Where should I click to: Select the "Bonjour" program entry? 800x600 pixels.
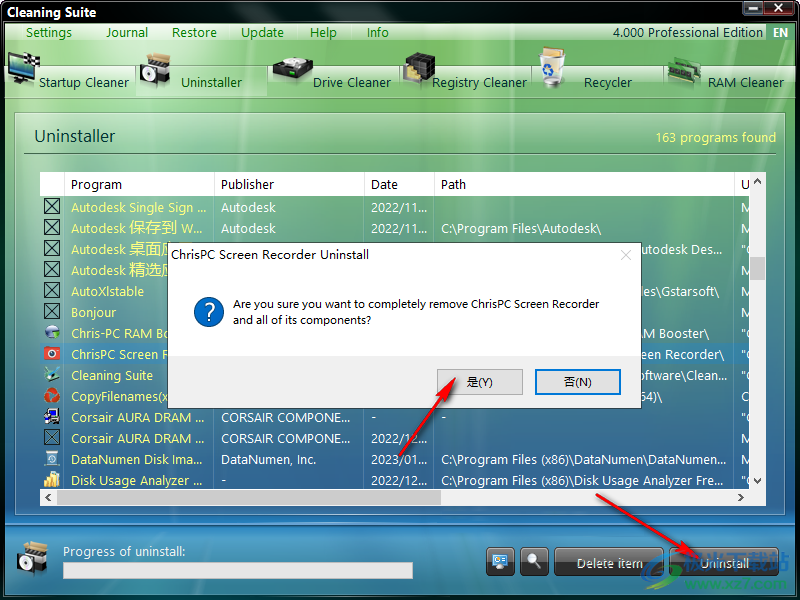(x=93, y=312)
